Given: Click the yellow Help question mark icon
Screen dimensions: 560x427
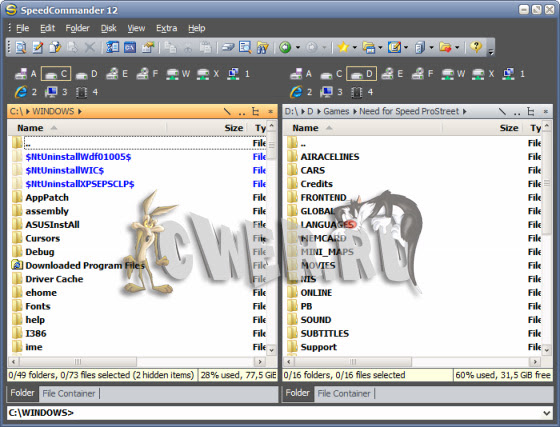Looking at the screenshot, I should tap(476, 46).
